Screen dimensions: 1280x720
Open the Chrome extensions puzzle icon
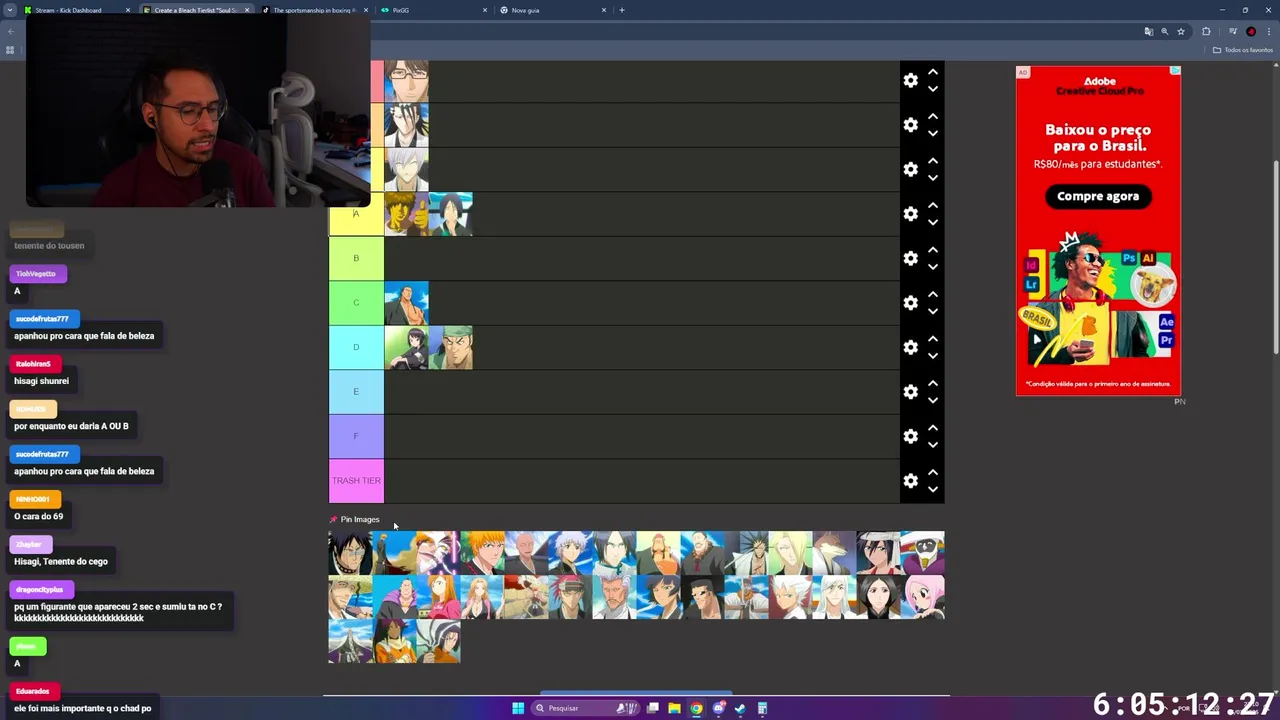(1206, 31)
